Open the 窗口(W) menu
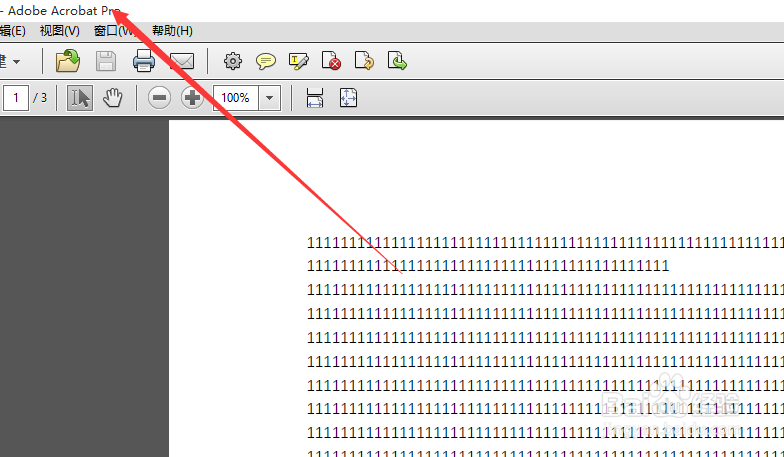The height and width of the screenshot is (457, 784). 115,31
